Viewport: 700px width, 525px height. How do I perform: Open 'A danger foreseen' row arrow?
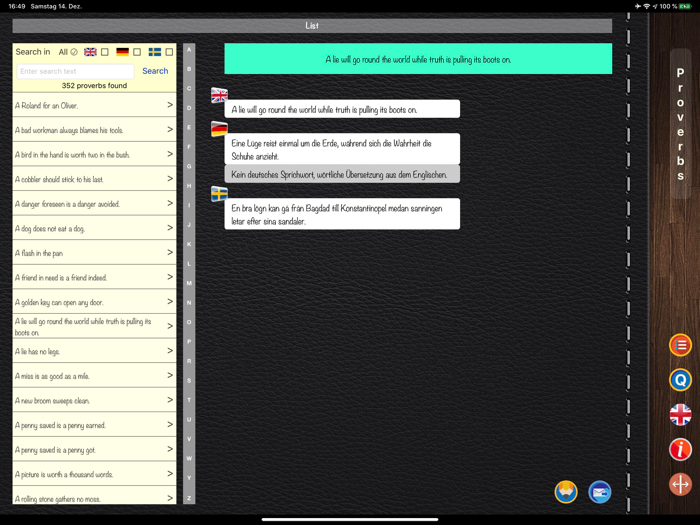click(x=170, y=203)
